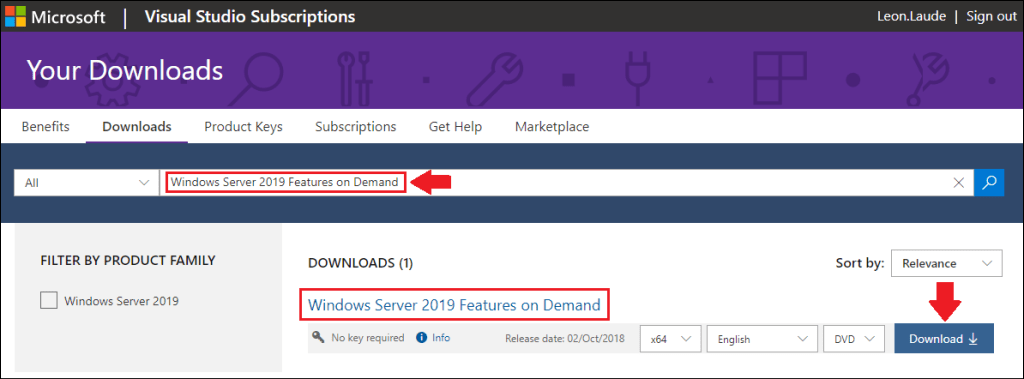Click the Sign out link
This screenshot has width=1024, height=379.
991,16
